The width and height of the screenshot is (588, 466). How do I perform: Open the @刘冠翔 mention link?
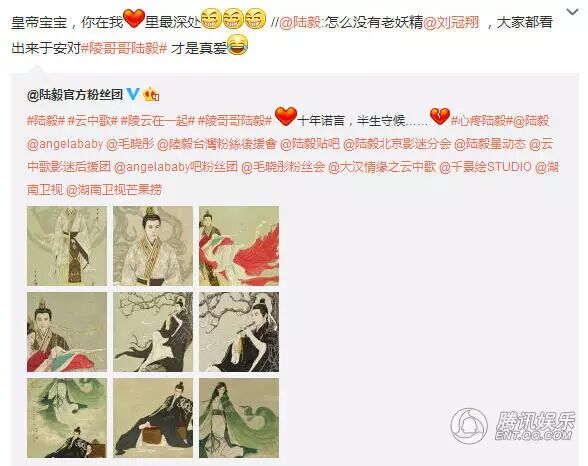pos(451,22)
